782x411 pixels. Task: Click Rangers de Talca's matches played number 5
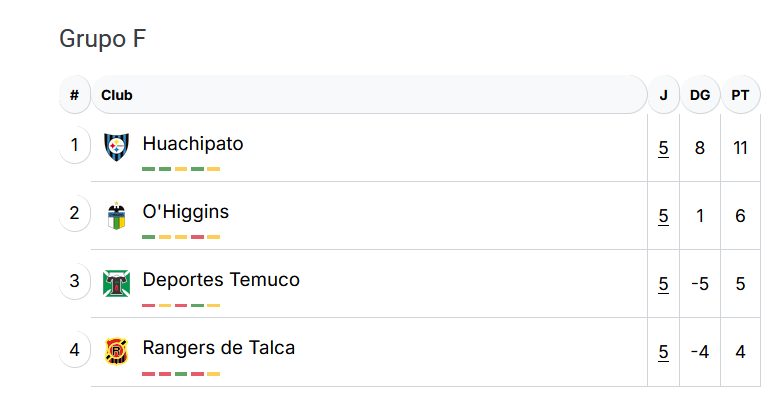(663, 352)
